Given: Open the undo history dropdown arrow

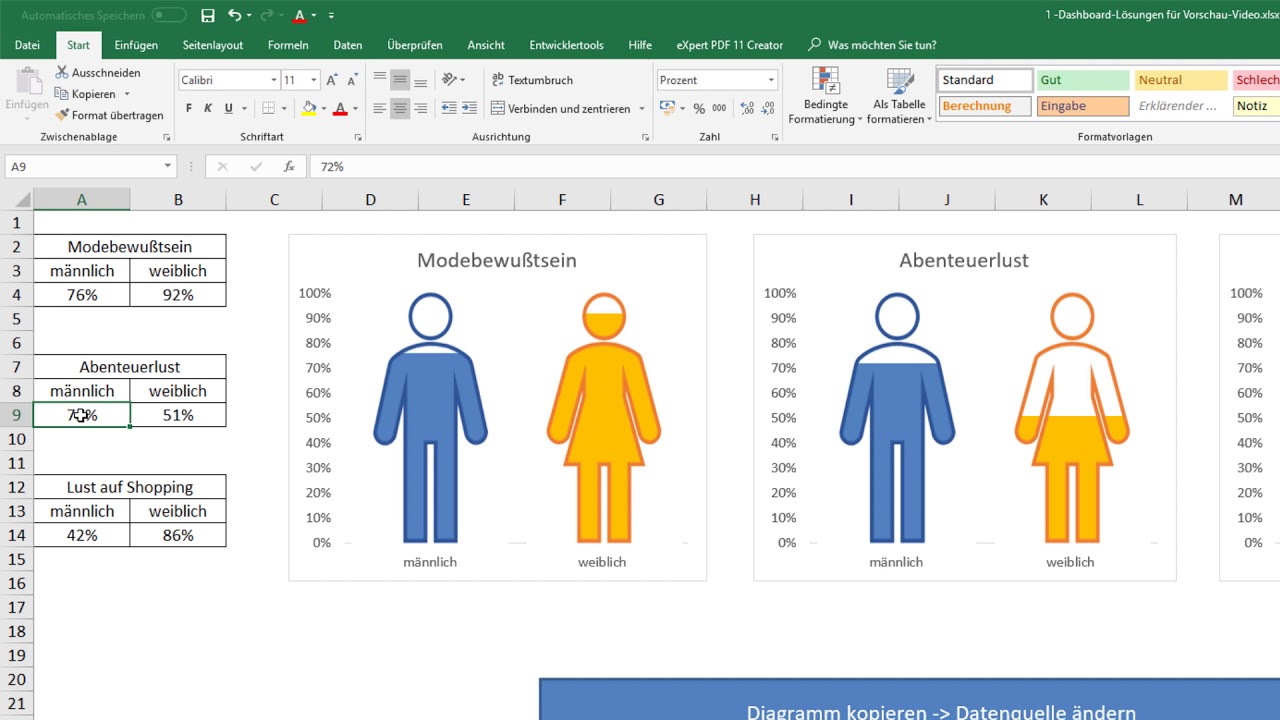Looking at the screenshot, I should [248, 15].
